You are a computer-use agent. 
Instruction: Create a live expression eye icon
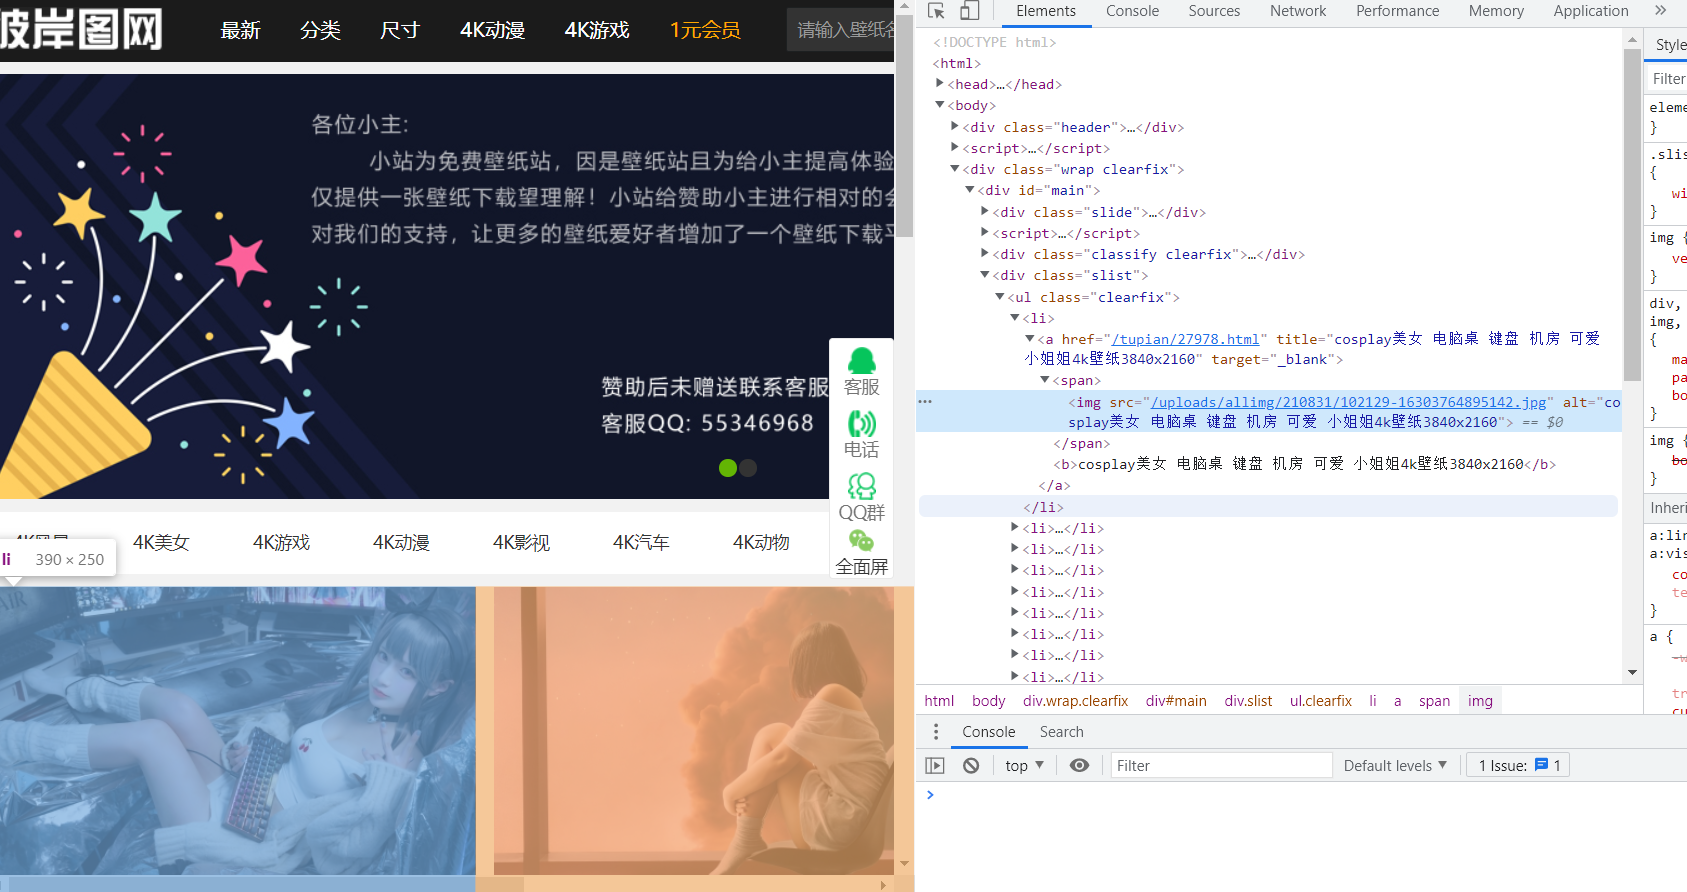pos(1079,765)
